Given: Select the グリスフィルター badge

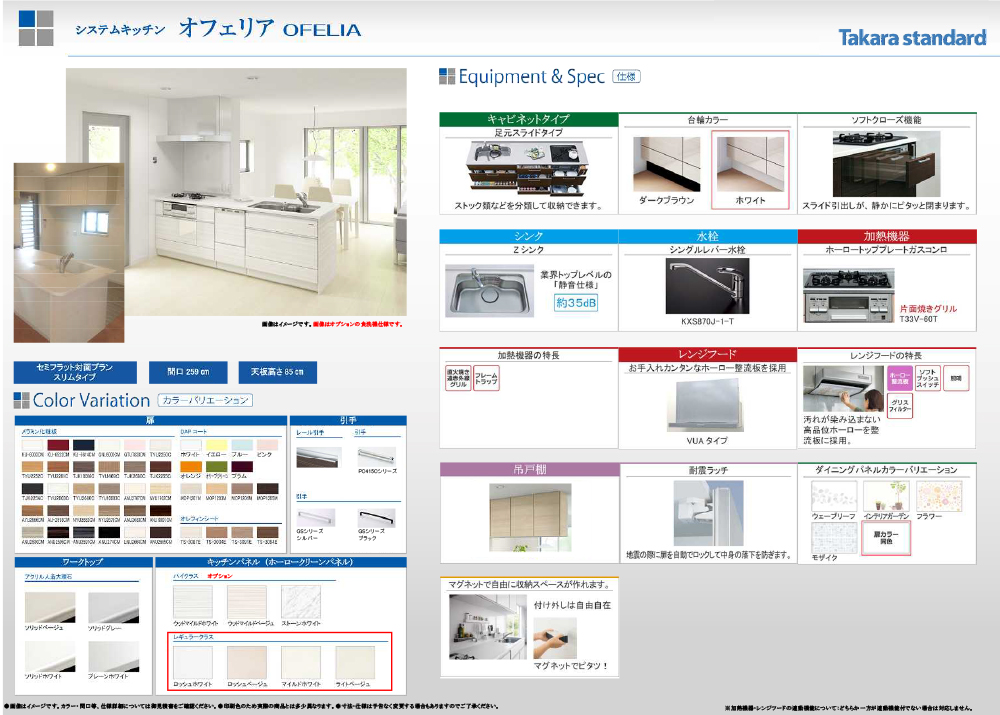Looking at the screenshot, I should tap(900, 406).
